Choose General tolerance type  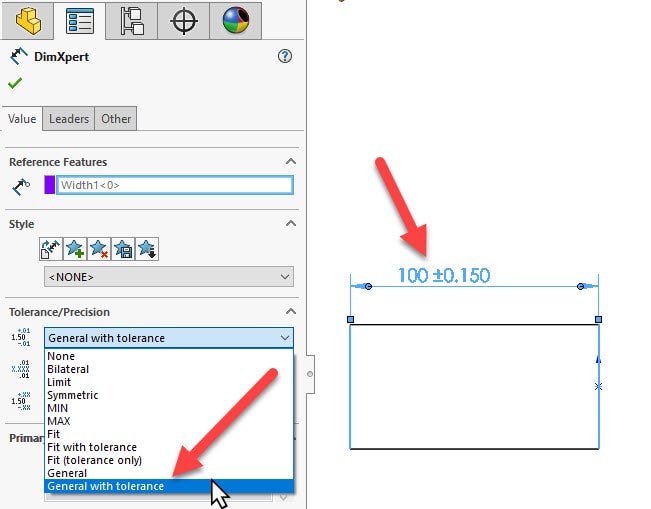[x=169, y=473]
